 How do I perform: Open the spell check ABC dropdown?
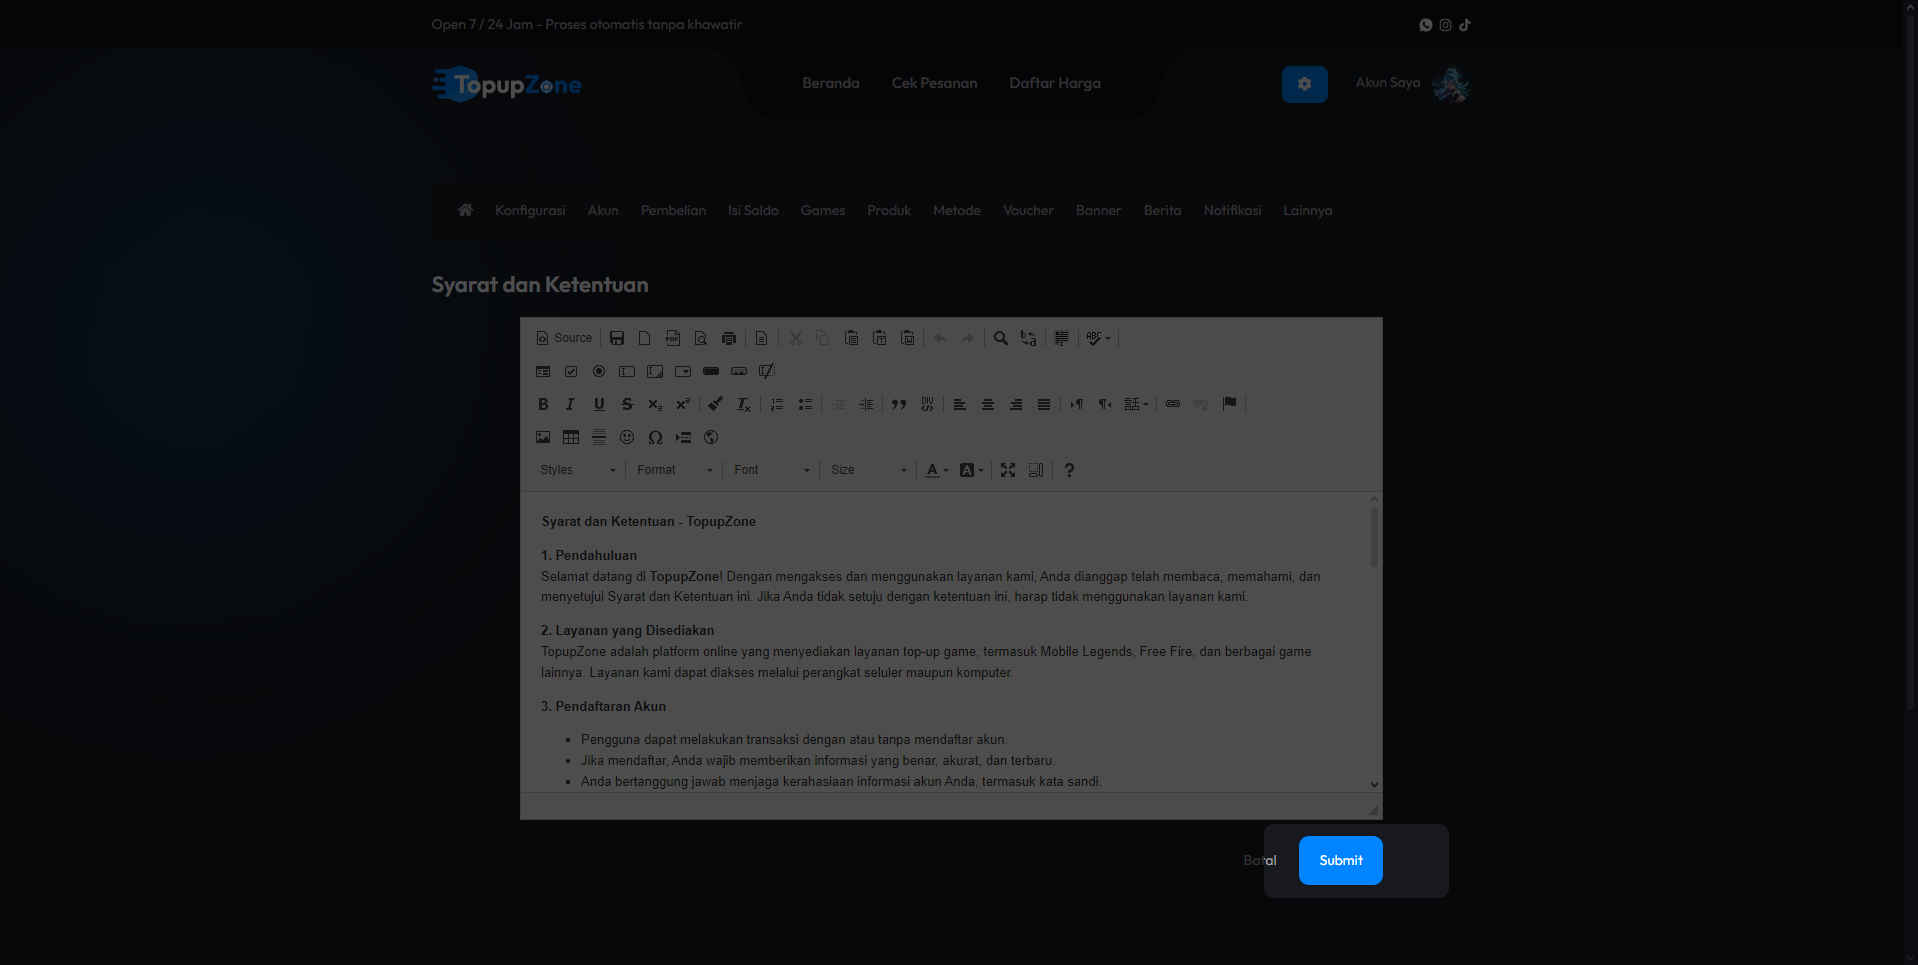pyautogui.click(x=1098, y=338)
